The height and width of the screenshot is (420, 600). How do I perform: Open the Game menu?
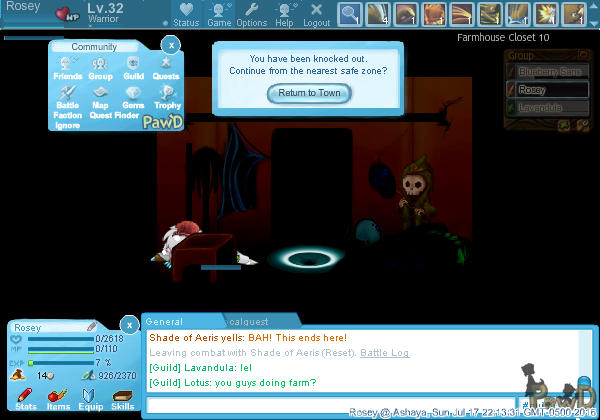click(220, 14)
